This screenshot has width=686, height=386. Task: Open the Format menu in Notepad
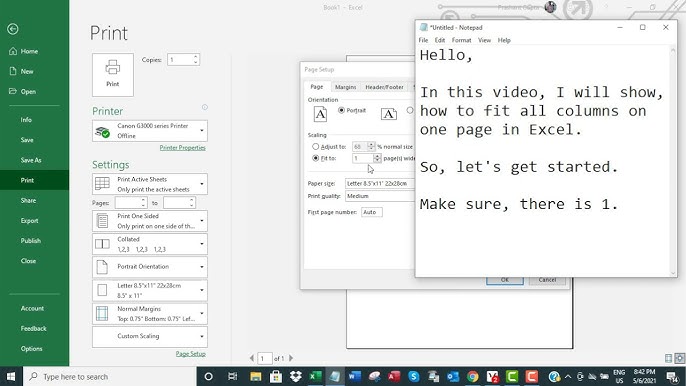pos(462,40)
